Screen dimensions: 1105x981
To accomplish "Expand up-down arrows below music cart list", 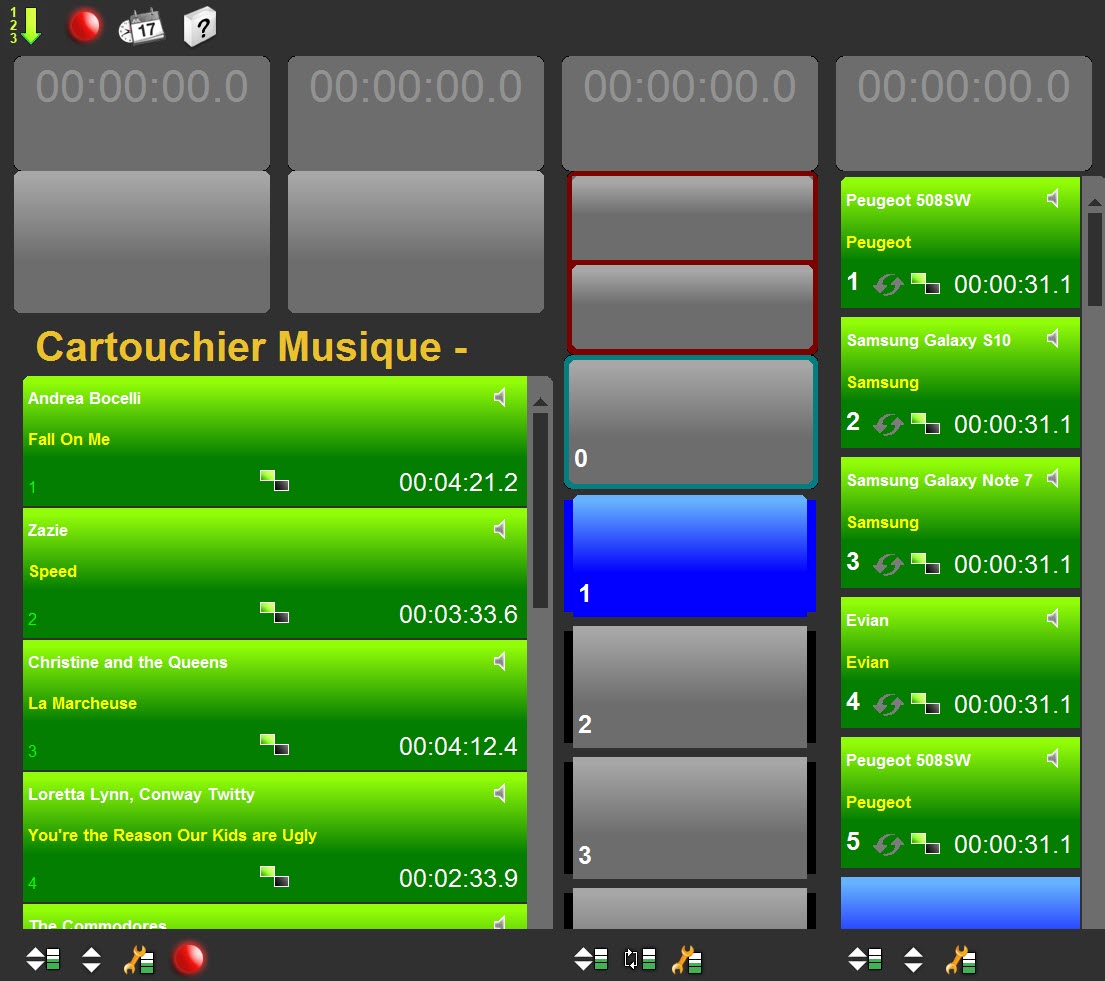I will (x=91, y=960).
